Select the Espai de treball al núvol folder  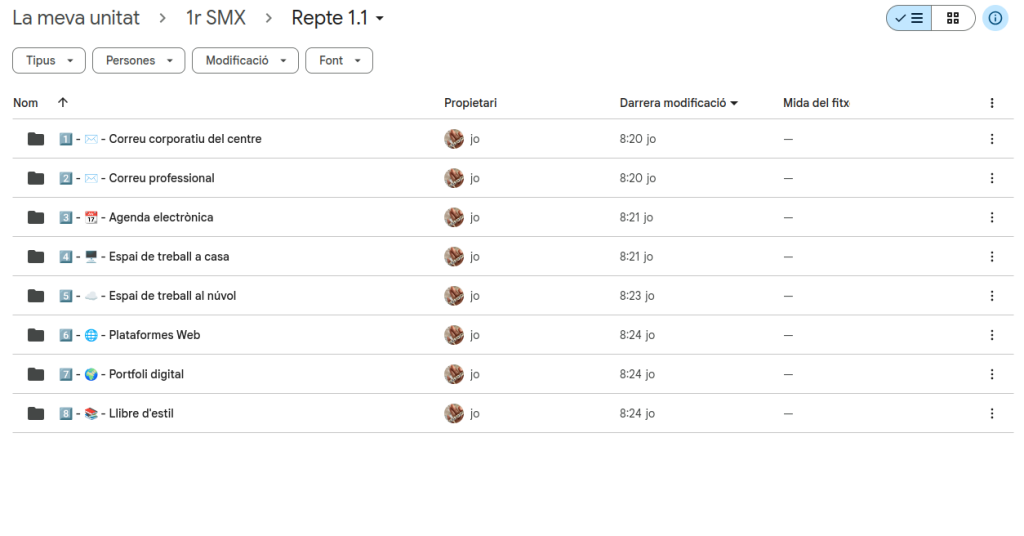tap(172, 296)
